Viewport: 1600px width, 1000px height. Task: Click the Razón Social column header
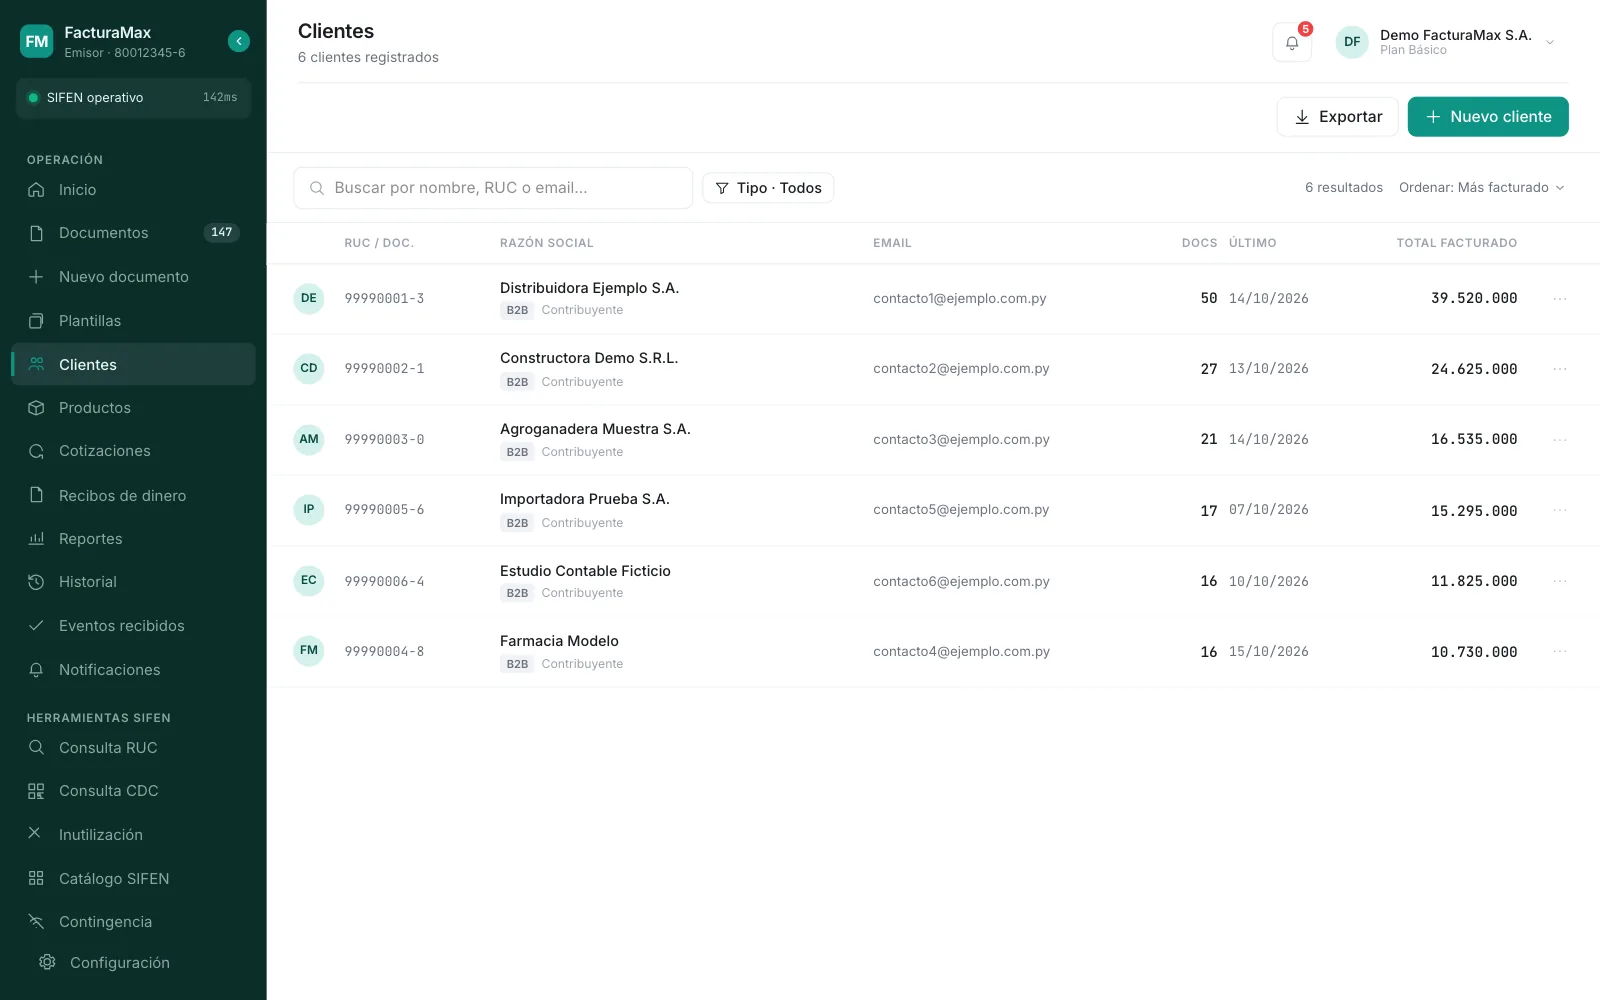(547, 243)
